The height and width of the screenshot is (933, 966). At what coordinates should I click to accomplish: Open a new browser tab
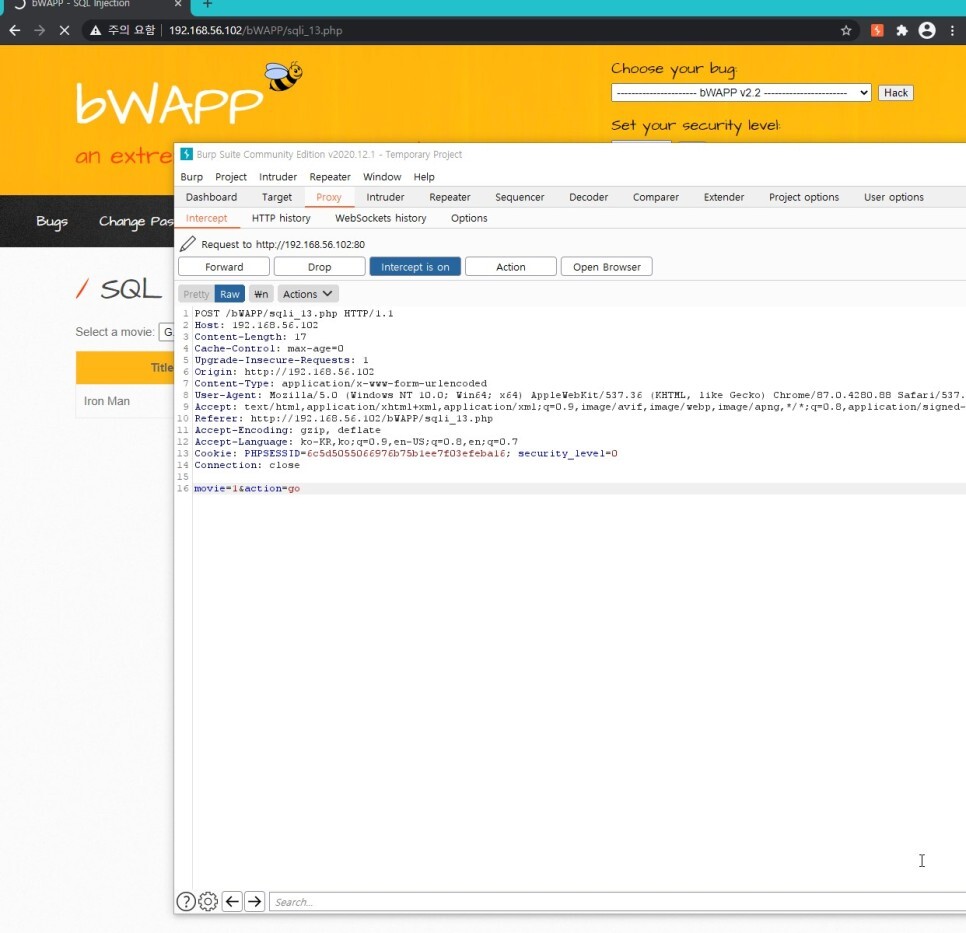pyautogui.click(x=208, y=4)
